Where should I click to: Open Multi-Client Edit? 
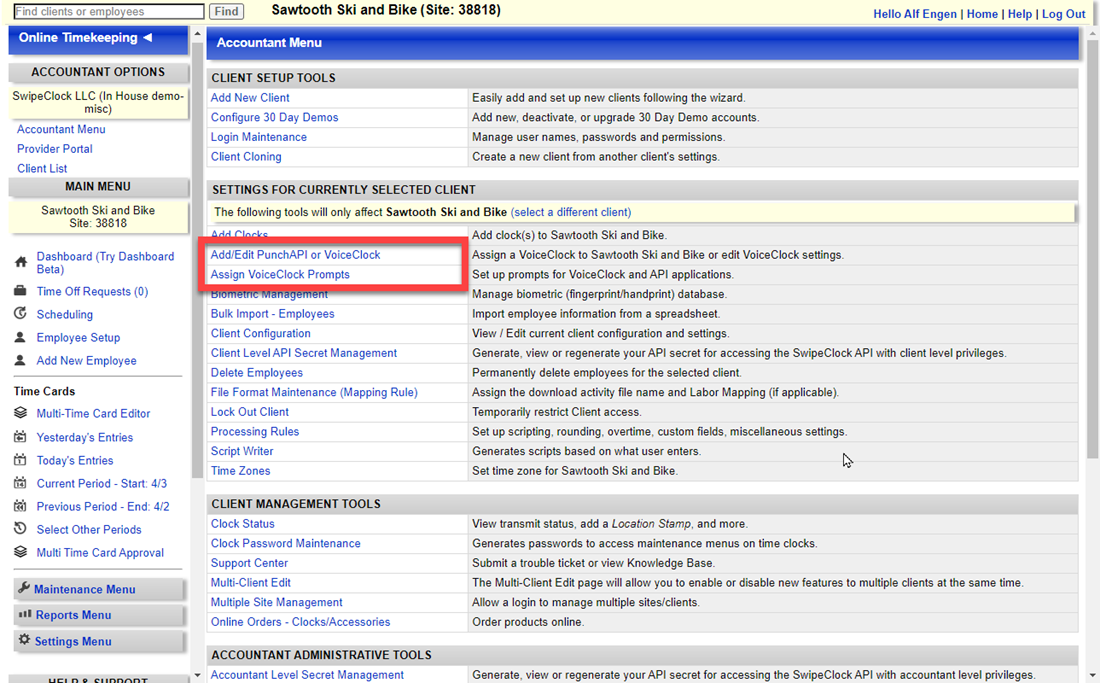point(250,582)
